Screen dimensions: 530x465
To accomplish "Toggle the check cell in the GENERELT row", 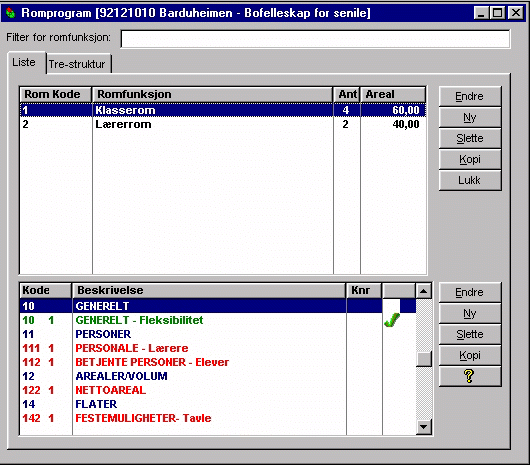I will pyautogui.click(x=392, y=306).
